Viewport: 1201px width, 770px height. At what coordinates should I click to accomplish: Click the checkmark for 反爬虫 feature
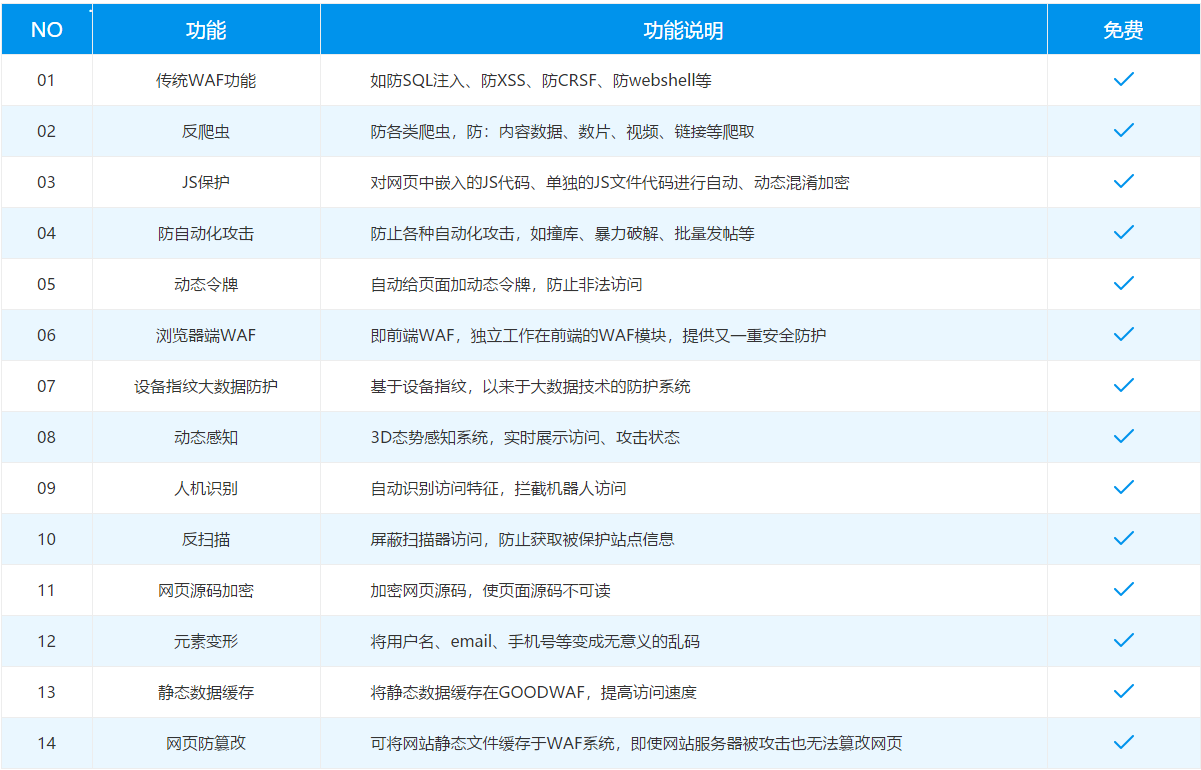pyautogui.click(x=1123, y=130)
